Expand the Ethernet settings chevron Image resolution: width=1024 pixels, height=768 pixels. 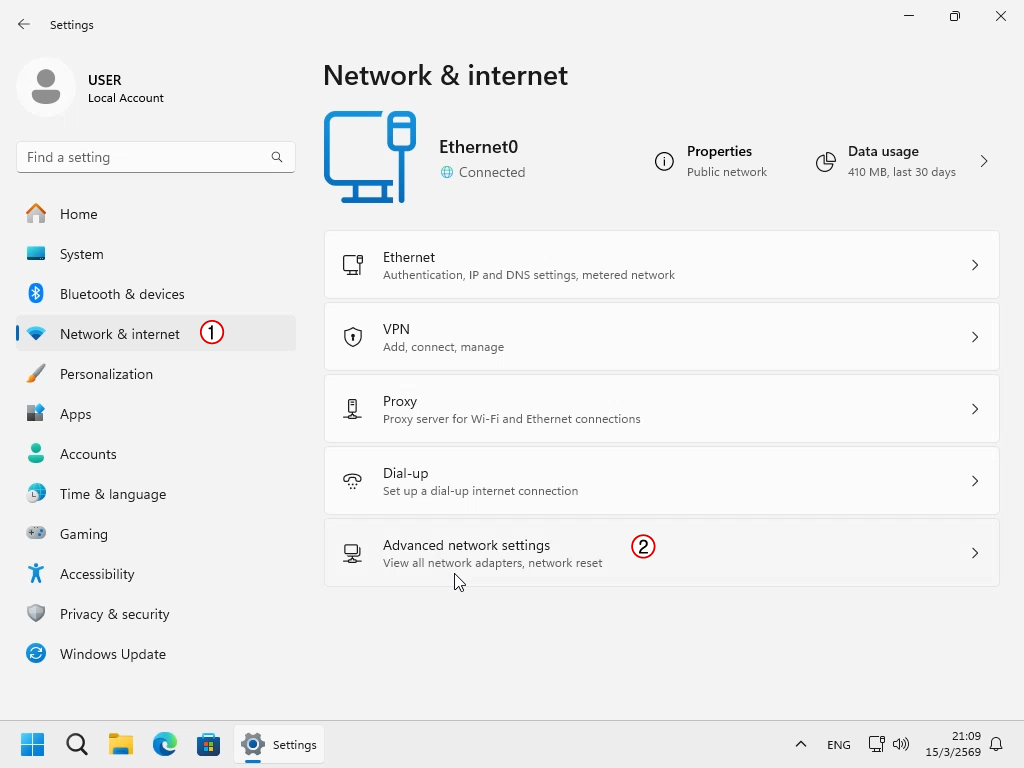pyautogui.click(x=974, y=265)
